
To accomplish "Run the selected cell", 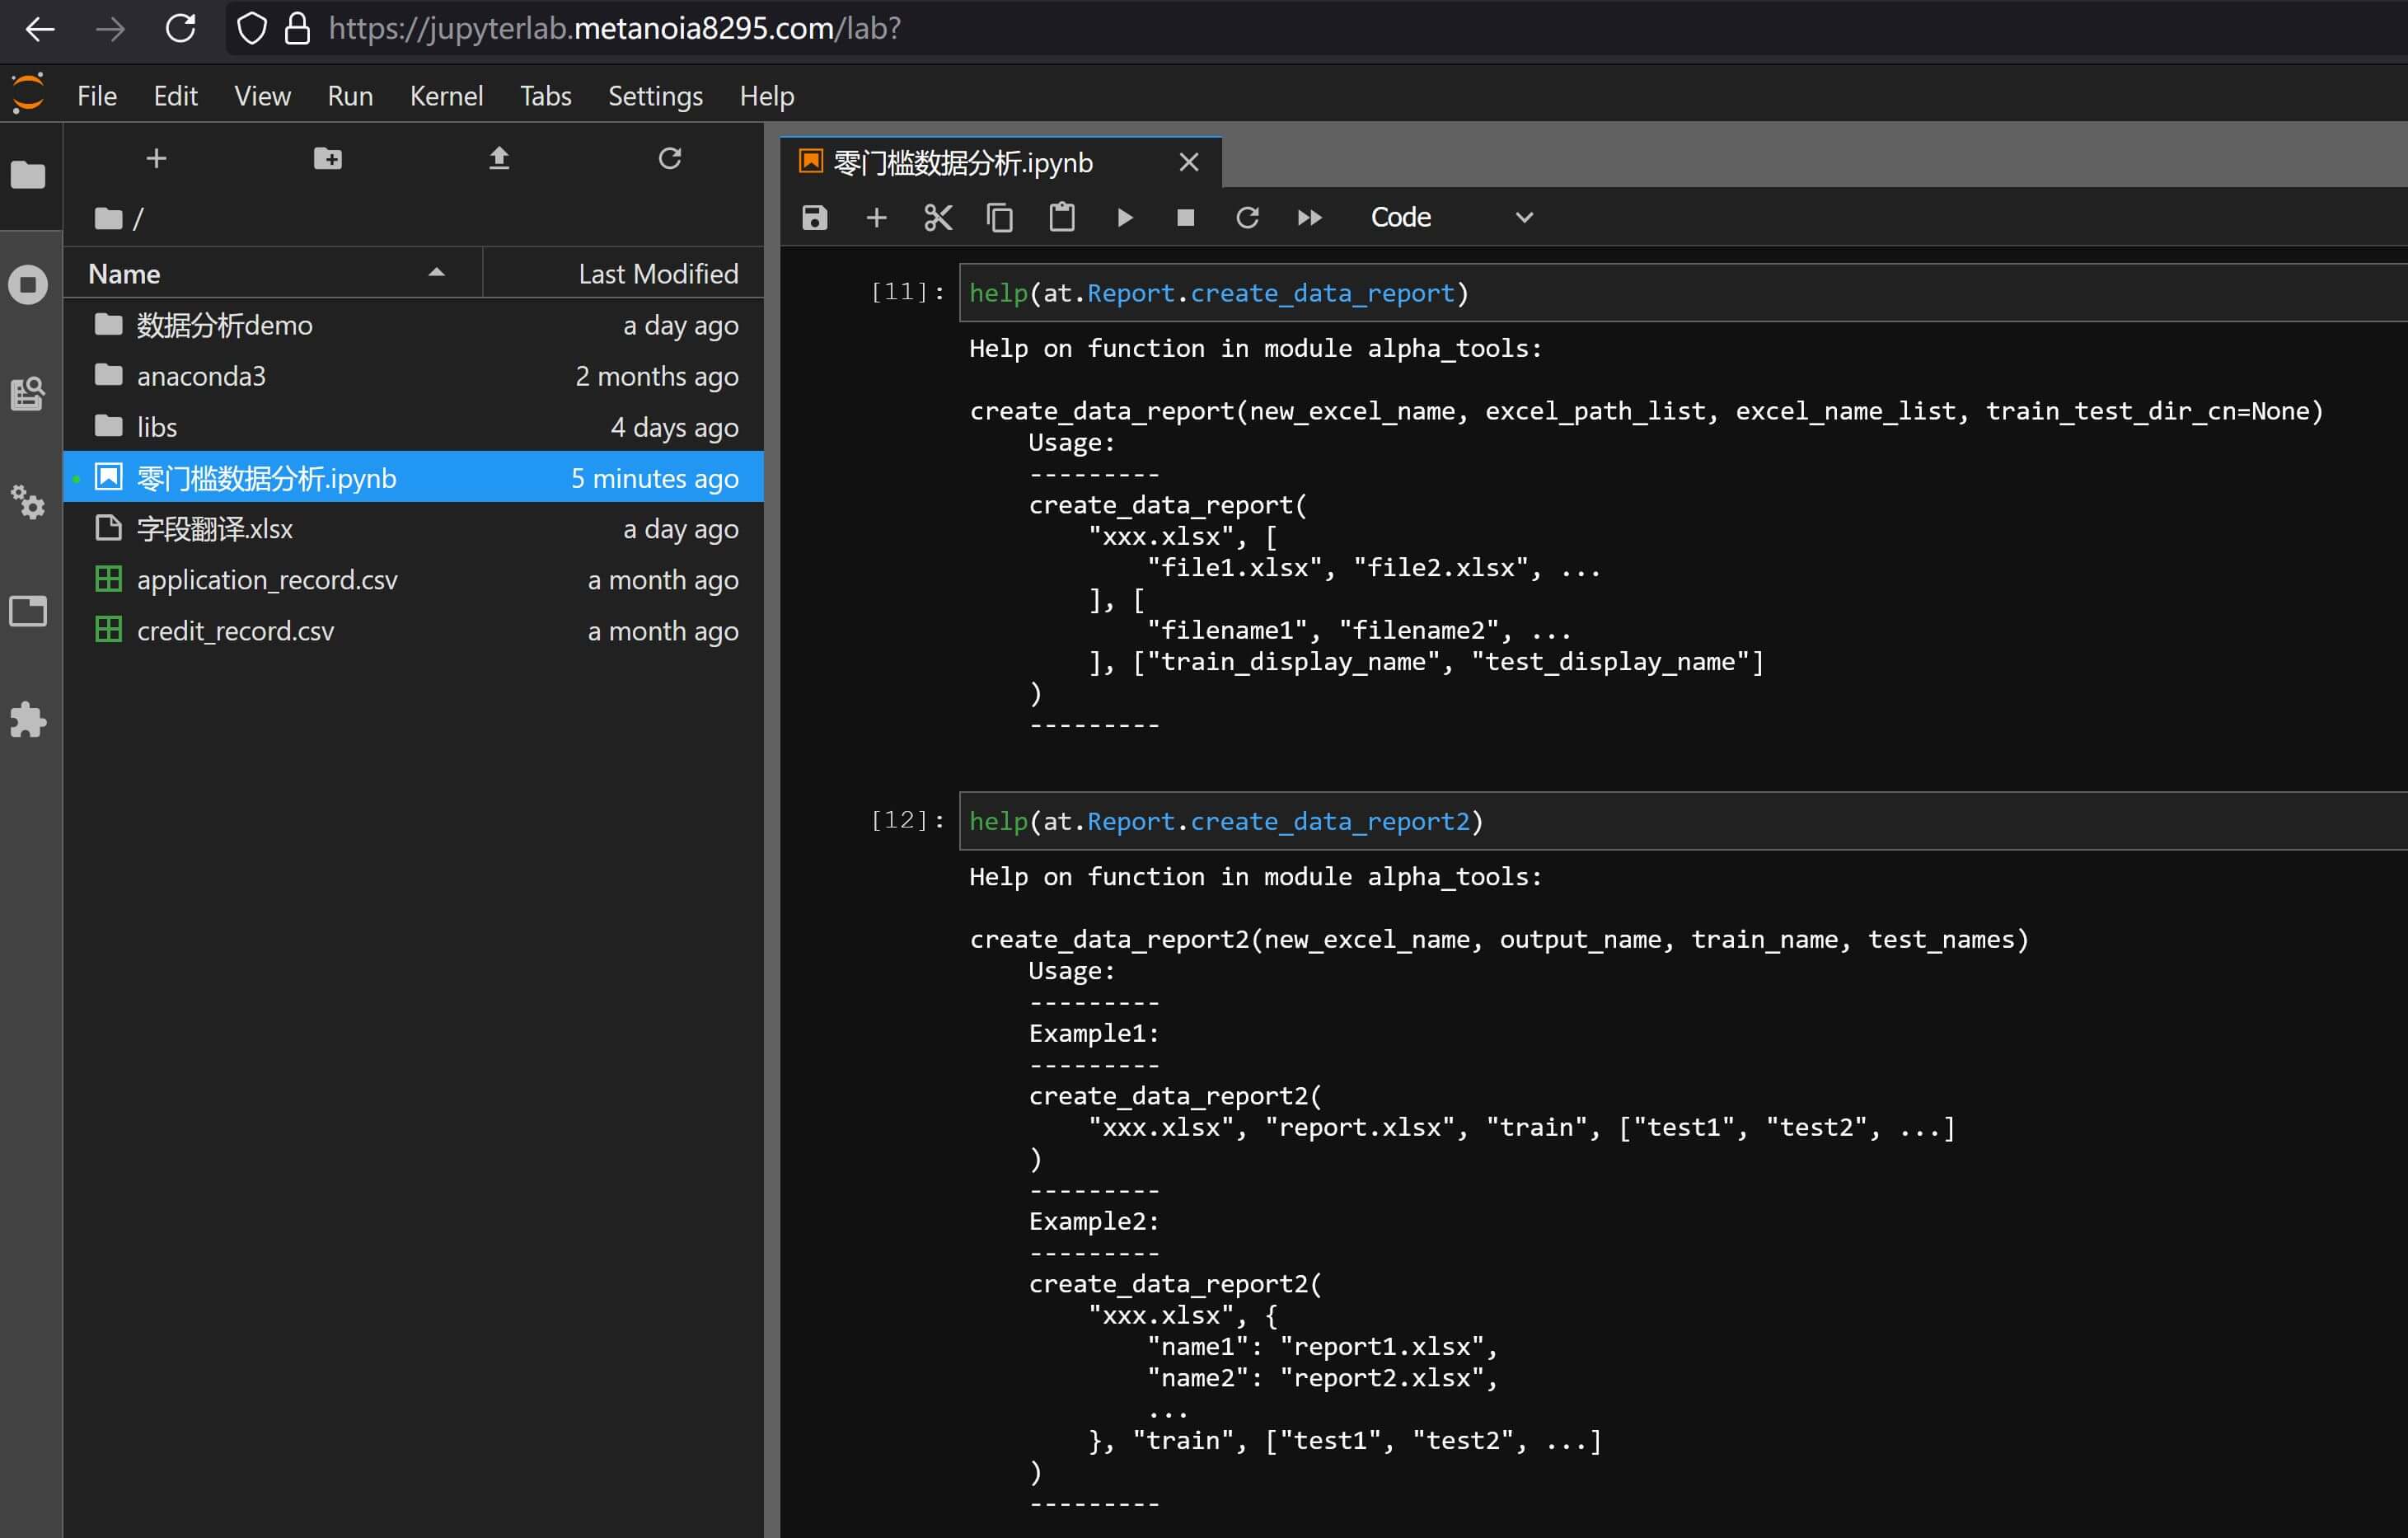I will [x=1124, y=218].
